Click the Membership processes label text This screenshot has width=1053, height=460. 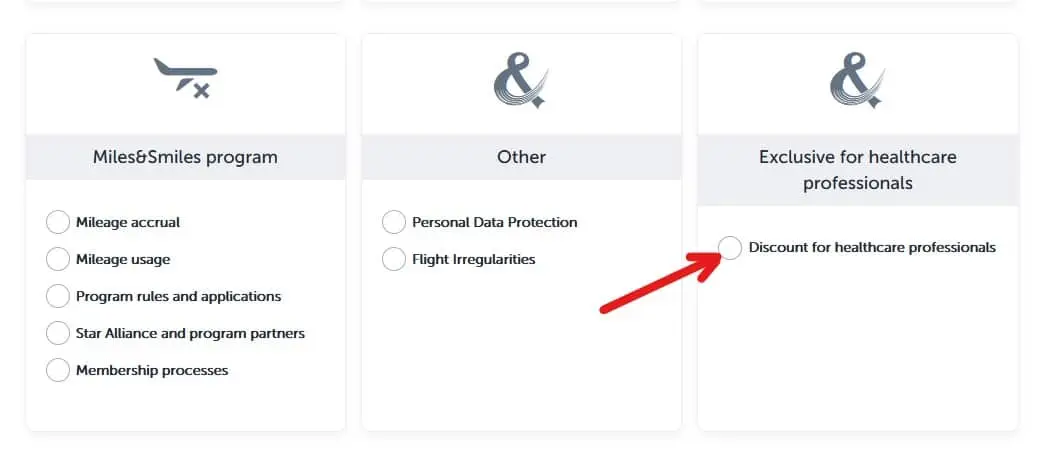[152, 370]
